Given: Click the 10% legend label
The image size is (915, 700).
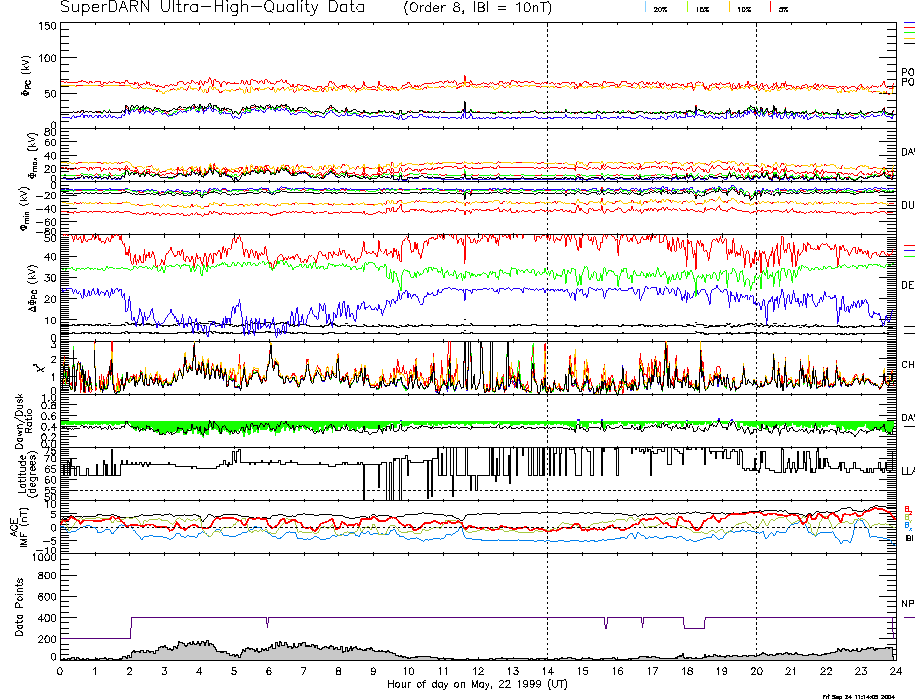Looking at the screenshot, I should [743, 8].
